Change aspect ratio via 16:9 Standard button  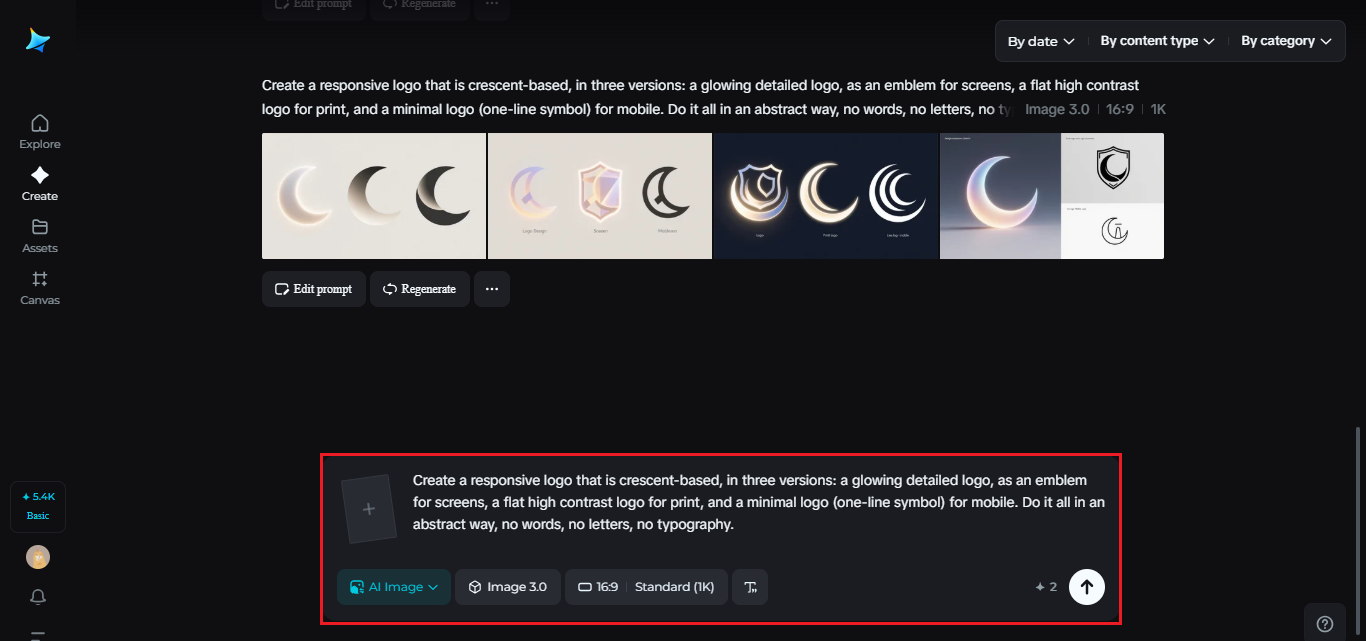[646, 587]
